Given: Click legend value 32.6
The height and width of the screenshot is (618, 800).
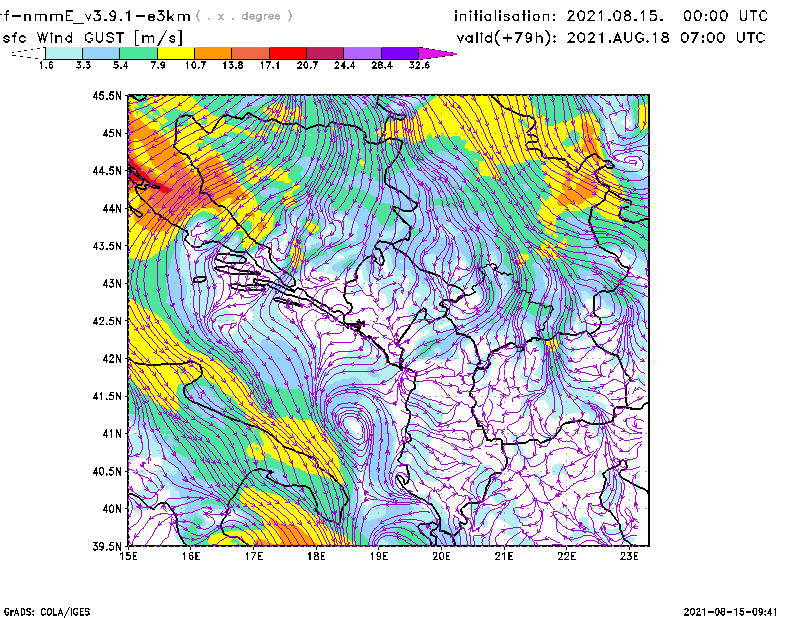Looking at the screenshot, I should [x=419, y=65].
